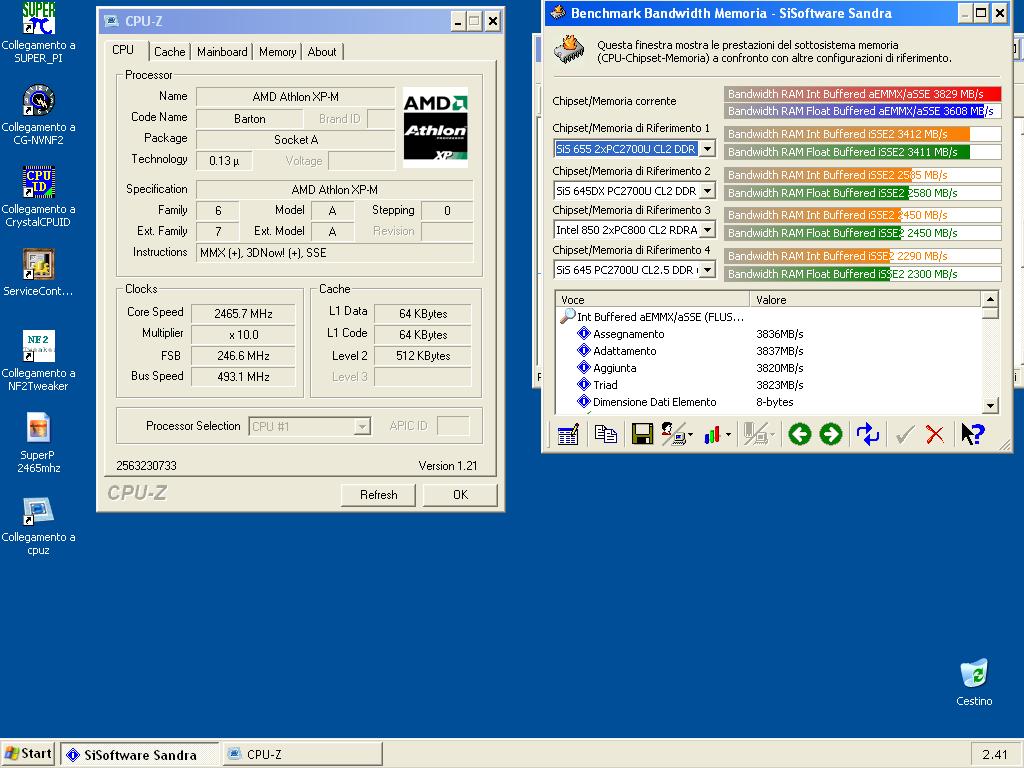Switch to the Cache tab

[x=170, y=52]
